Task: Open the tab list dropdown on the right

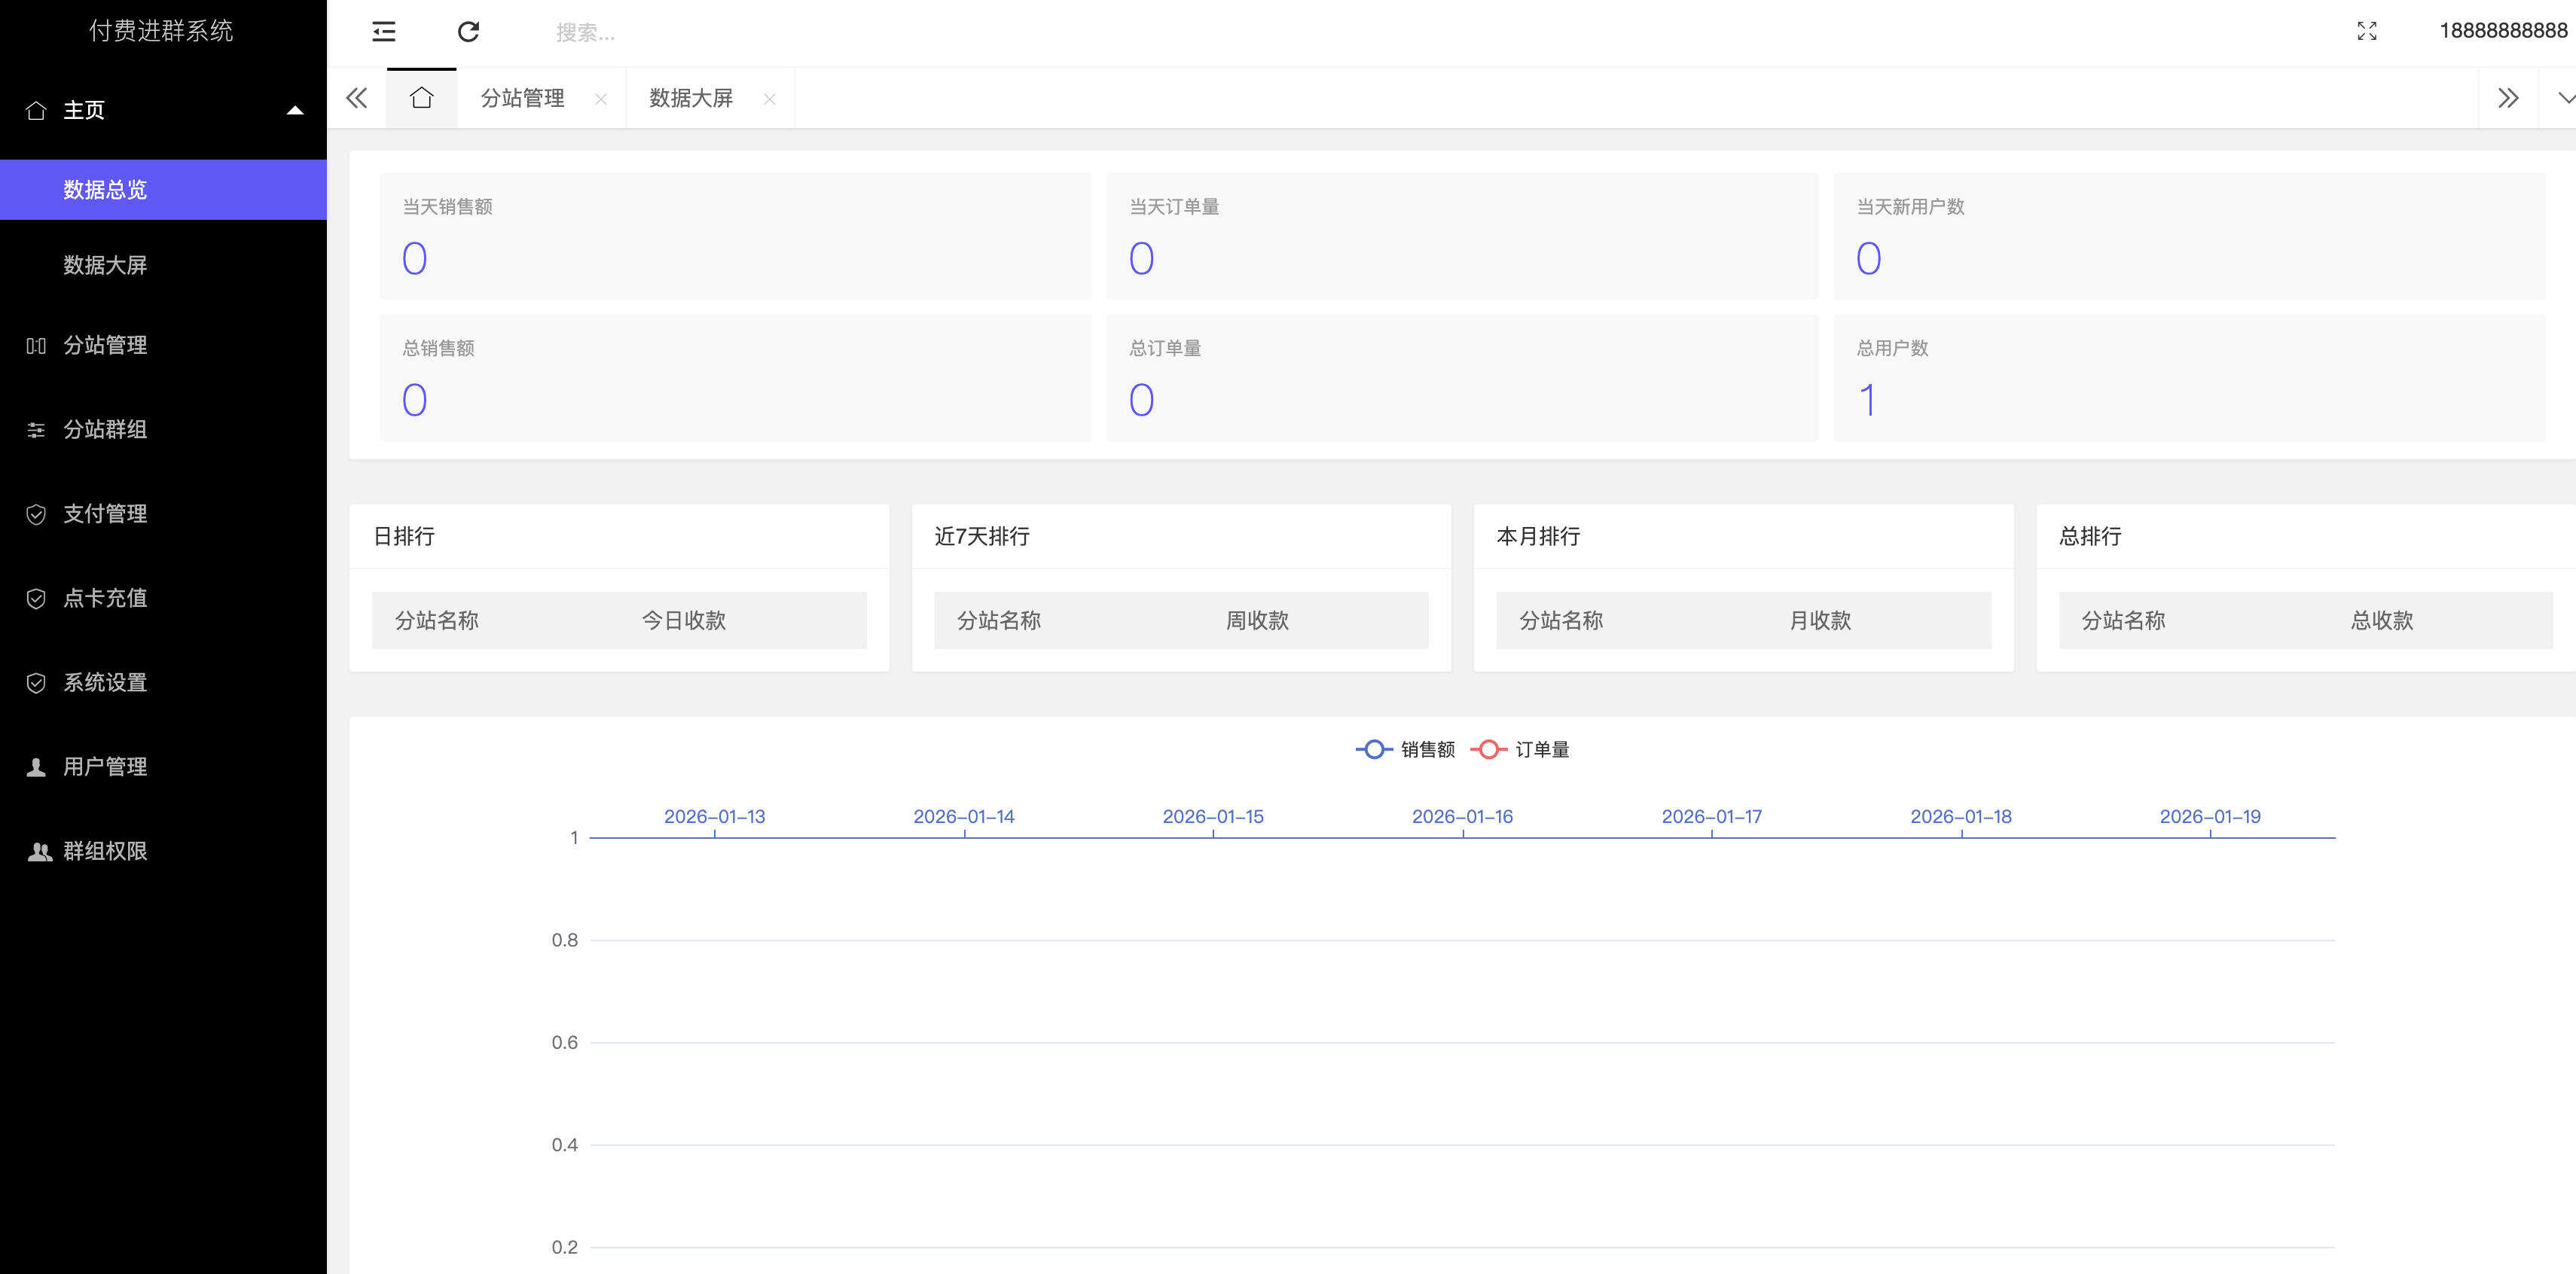Action: (x=2568, y=98)
